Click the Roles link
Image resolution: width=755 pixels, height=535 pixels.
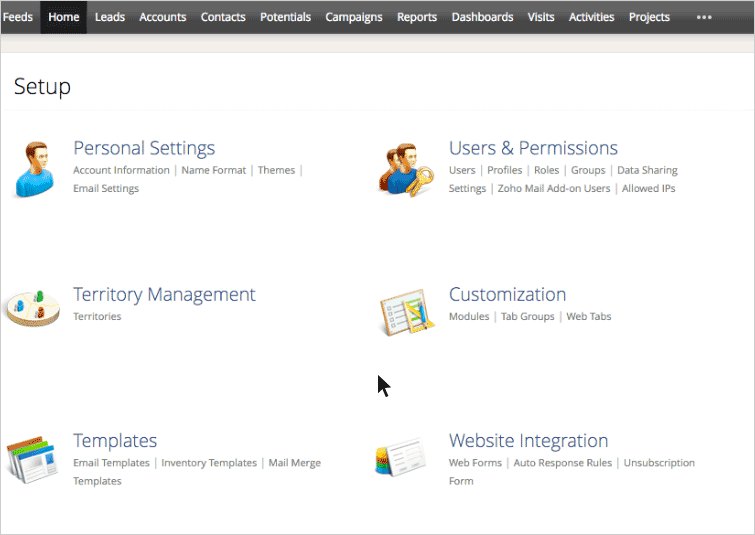pyautogui.click(x=546, y=170)
